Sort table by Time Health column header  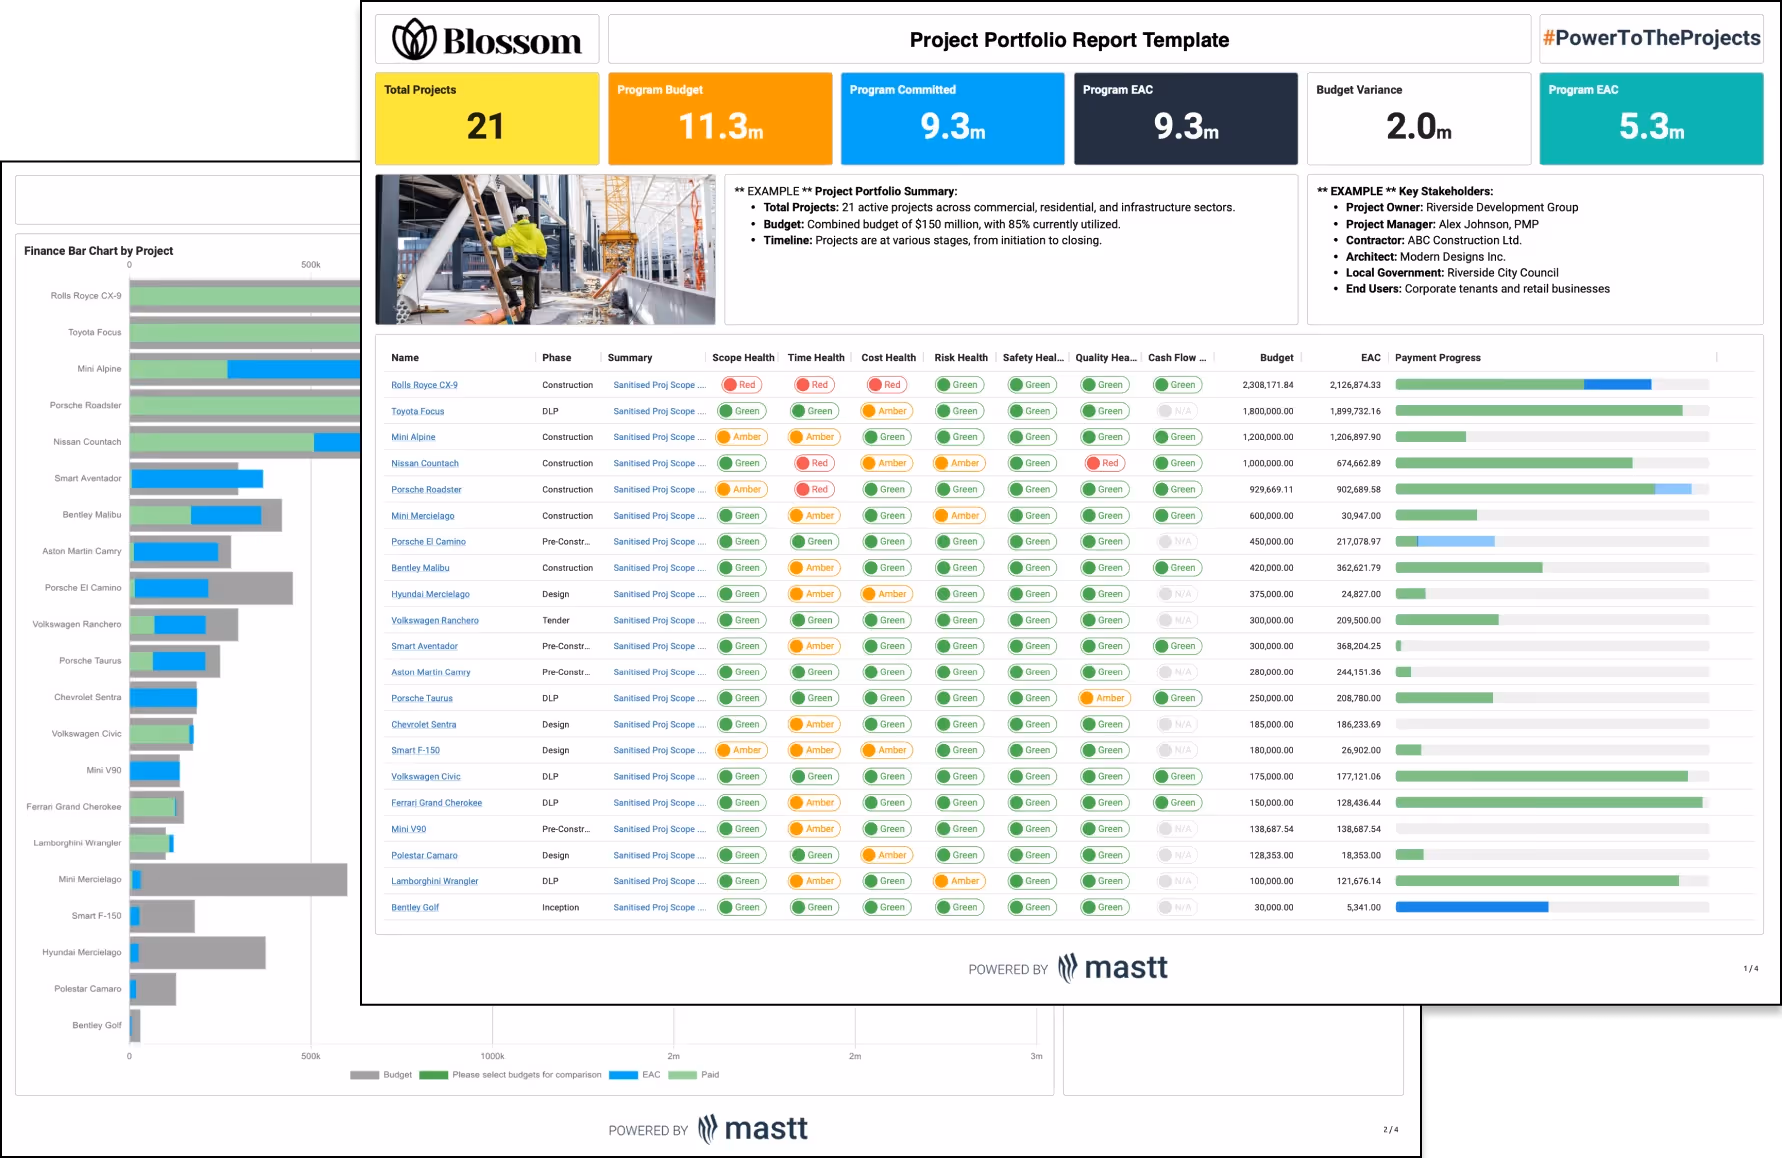816,358
